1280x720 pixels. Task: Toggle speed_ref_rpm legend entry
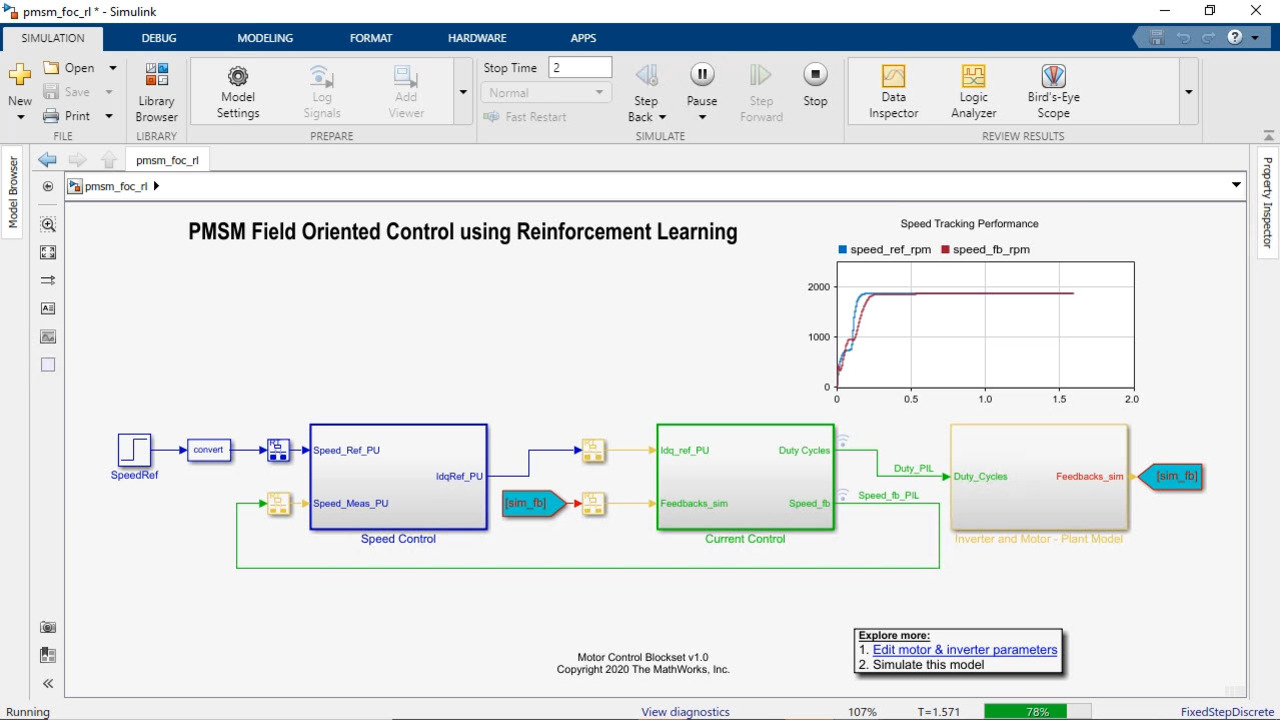coord(884,250)
